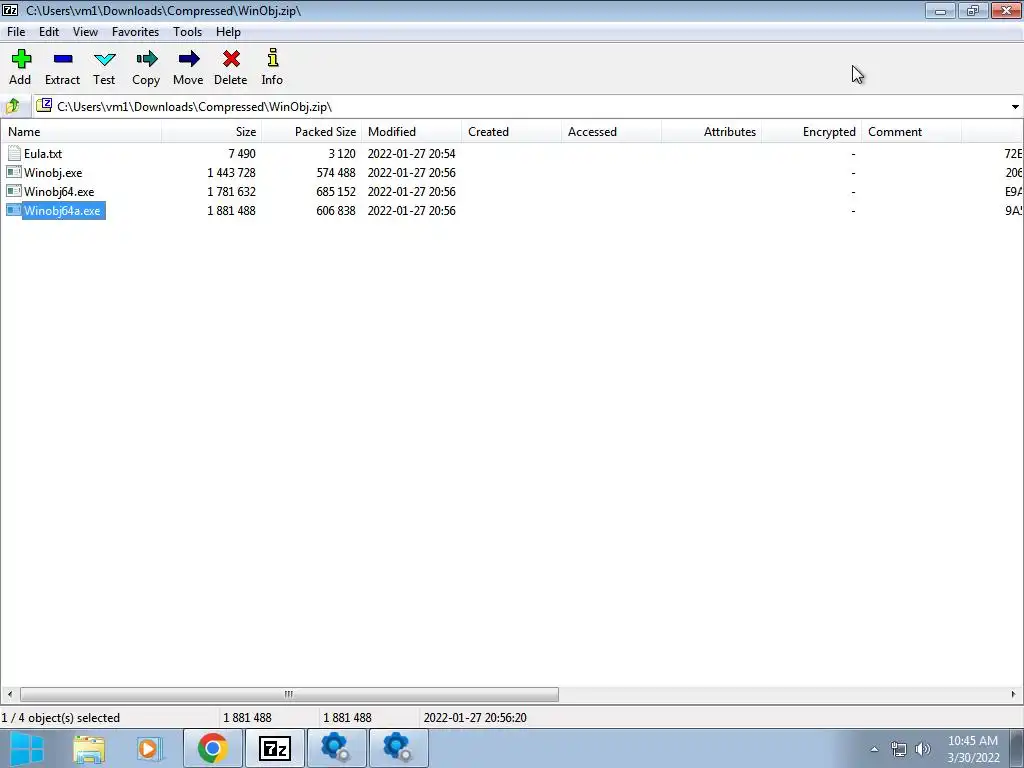Open the View menu
1024x768 pixels.
pyautogui.click(x=85, y=31)
